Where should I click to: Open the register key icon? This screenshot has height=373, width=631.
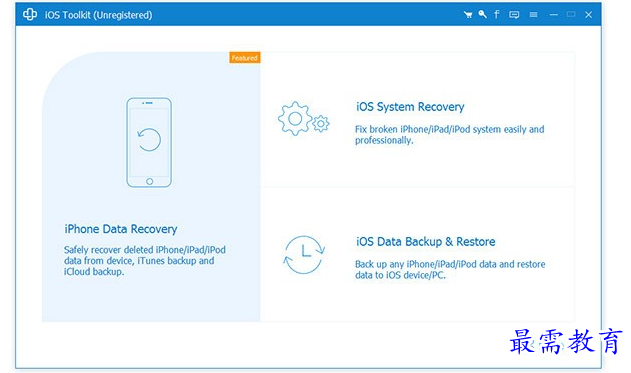click(x=483, y=14)
